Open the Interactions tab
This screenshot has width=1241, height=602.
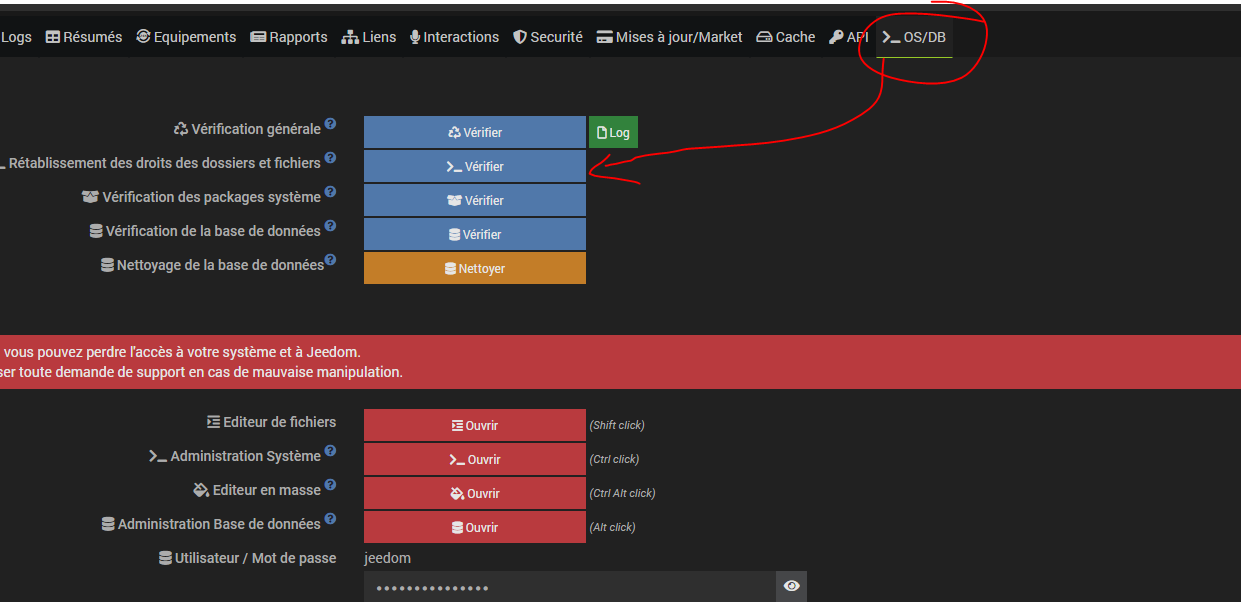(x=454, y=37)
